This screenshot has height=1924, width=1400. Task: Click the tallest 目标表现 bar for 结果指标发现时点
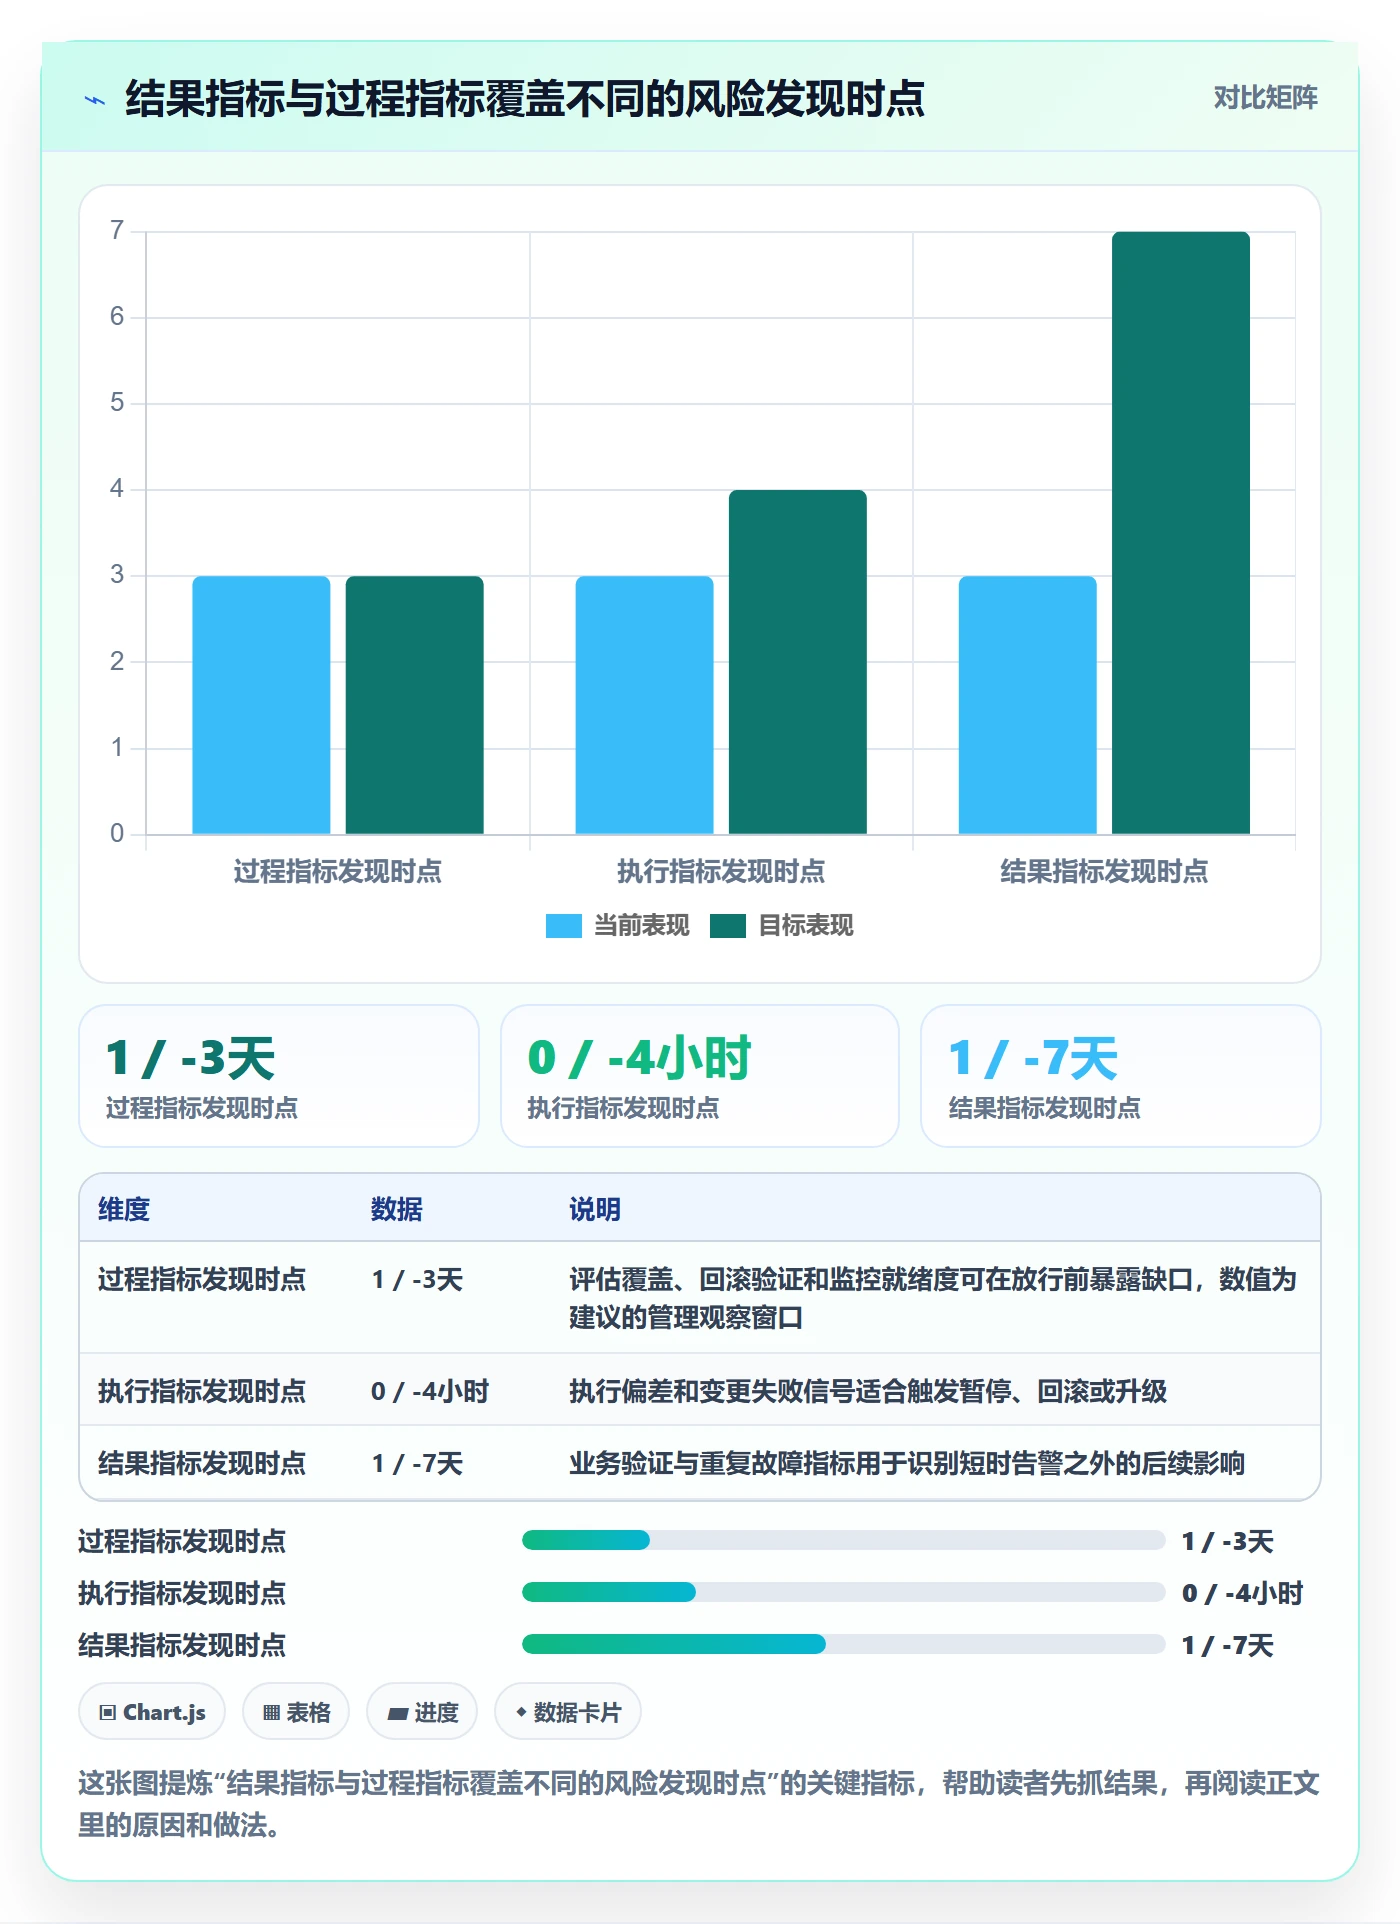click(x=1181, y=533)
